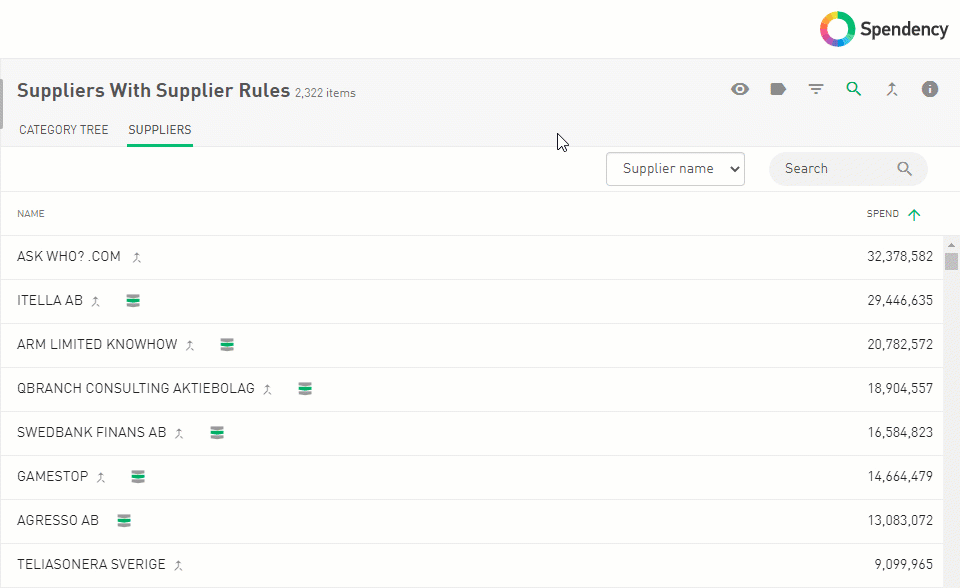960x588 pixels.
Task: Click the merge arrow icon in header
Action: 892,89
